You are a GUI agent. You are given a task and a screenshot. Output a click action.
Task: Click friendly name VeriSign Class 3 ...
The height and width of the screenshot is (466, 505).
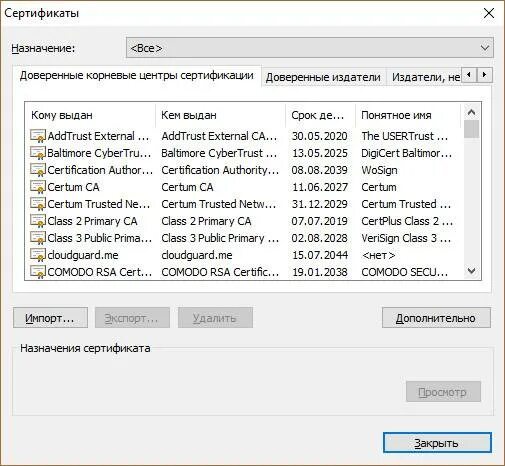pyautogui.click(x=406, y=238)
